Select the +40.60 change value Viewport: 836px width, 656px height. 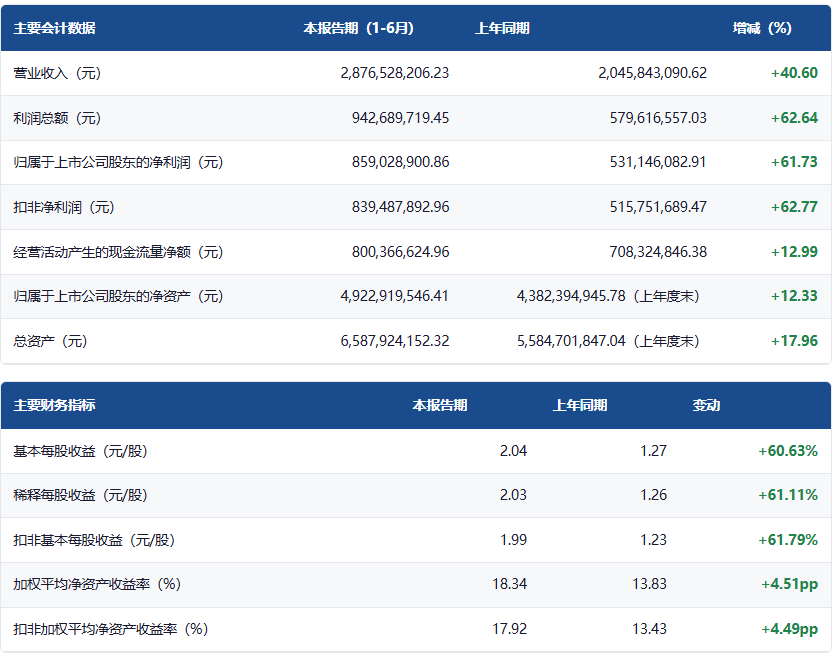[x=794, y=73]
